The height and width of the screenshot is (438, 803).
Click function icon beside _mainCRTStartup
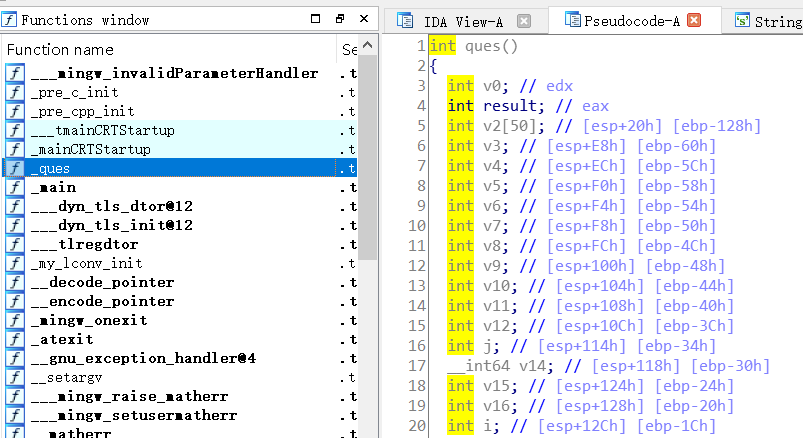tap(15, 149)
